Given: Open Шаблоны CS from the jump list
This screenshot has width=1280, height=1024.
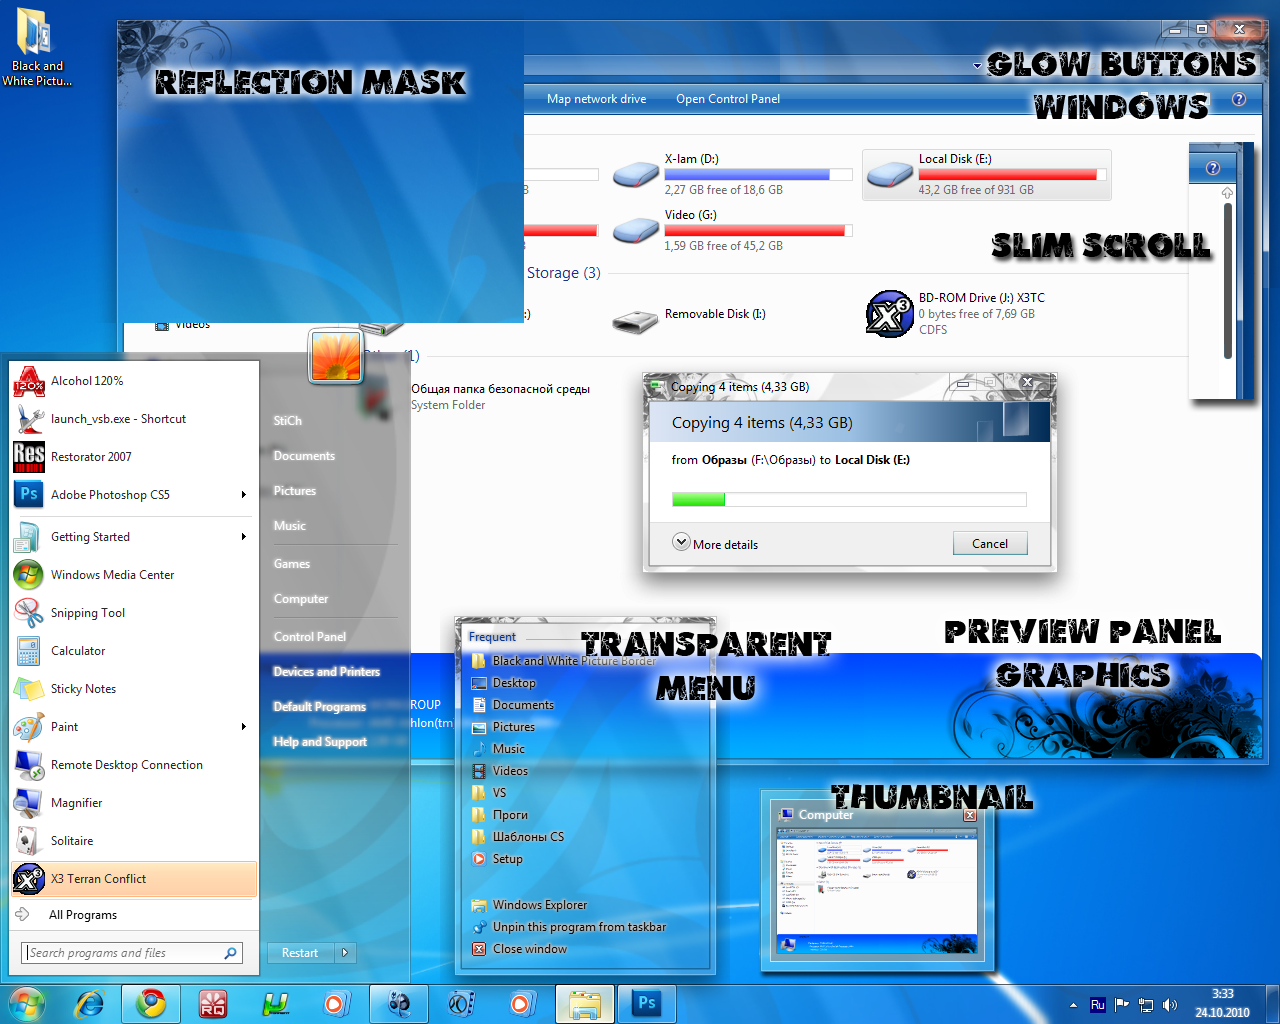Looking at the screenshot, I should (518, 837).
